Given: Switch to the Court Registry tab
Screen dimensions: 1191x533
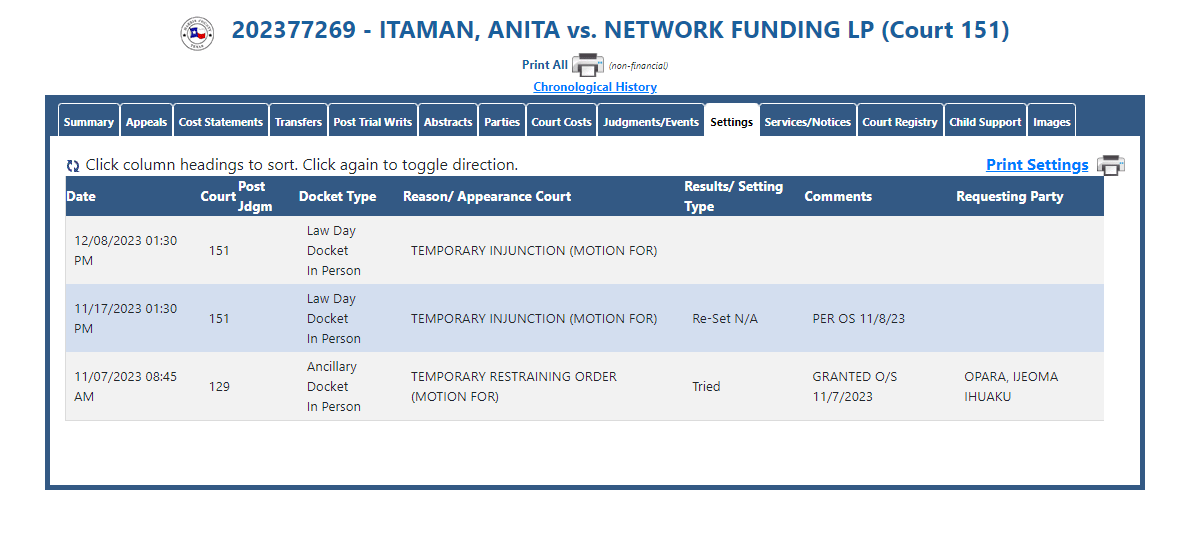Looking at the screenshot, I should [x=900, y=121].
